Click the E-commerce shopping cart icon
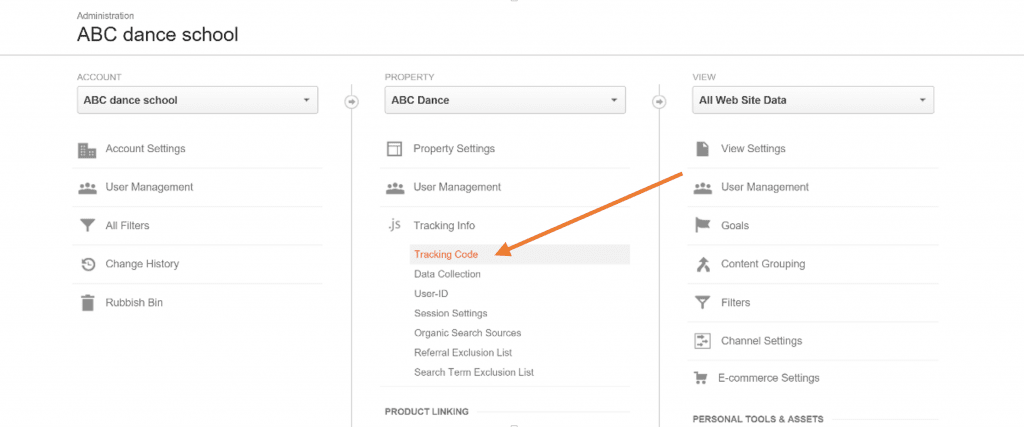1024x427 pixels. pyautogui.click(x=700, y=378)
